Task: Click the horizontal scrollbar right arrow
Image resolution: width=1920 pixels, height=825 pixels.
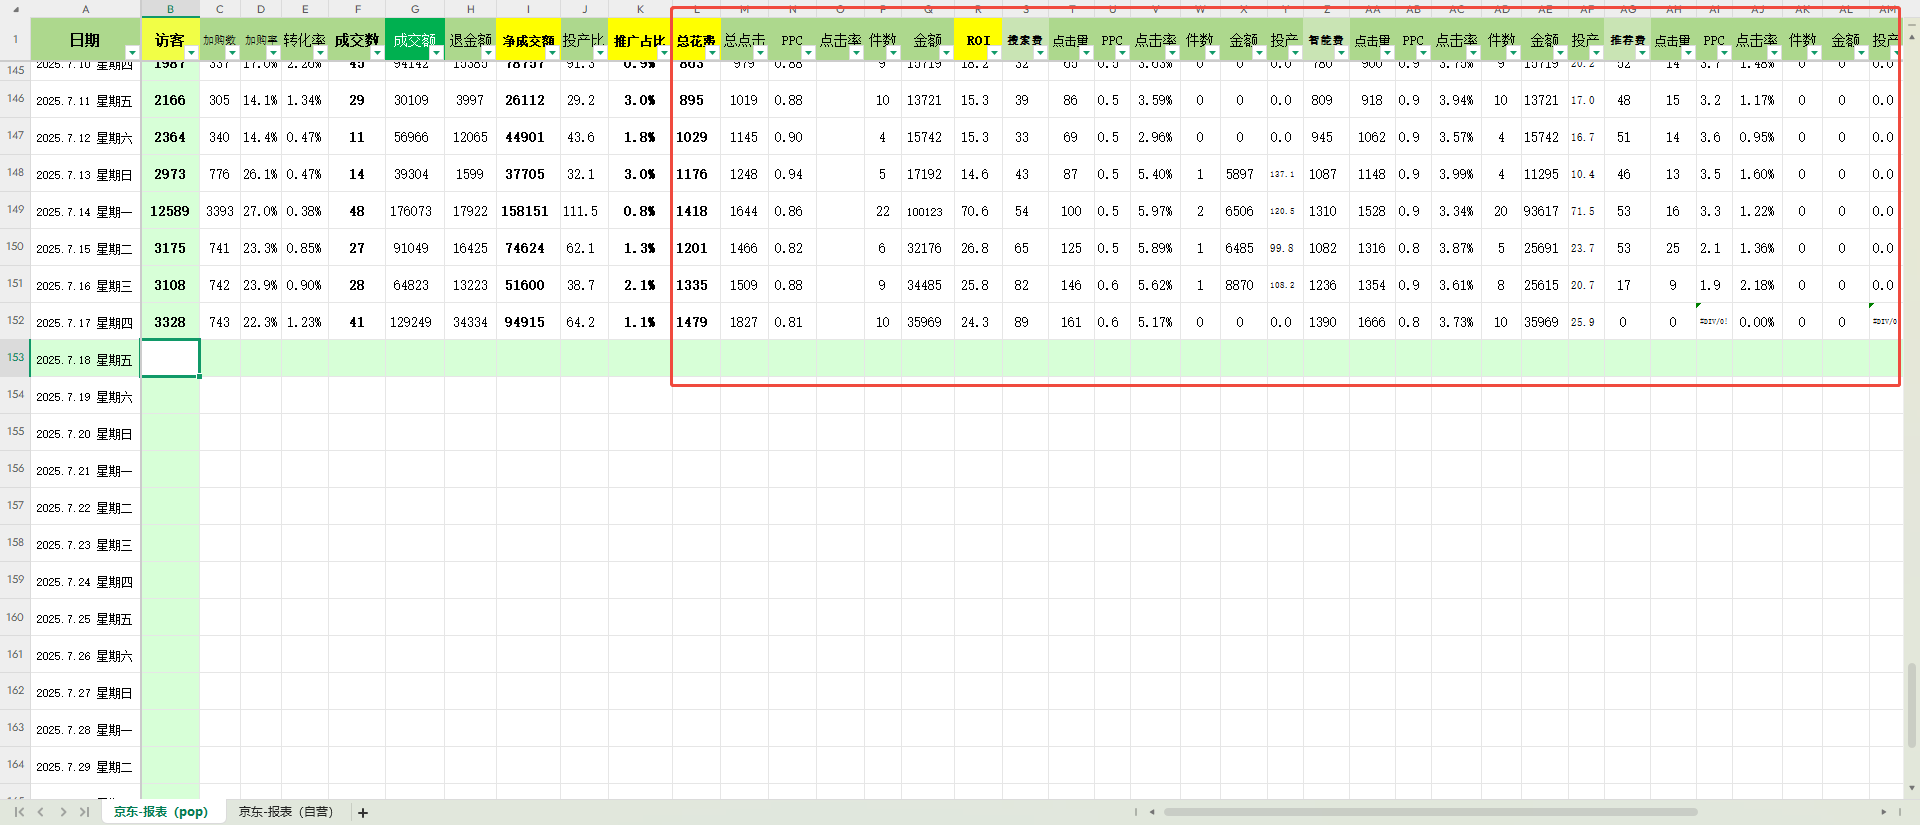Action: click(1883, 812)
